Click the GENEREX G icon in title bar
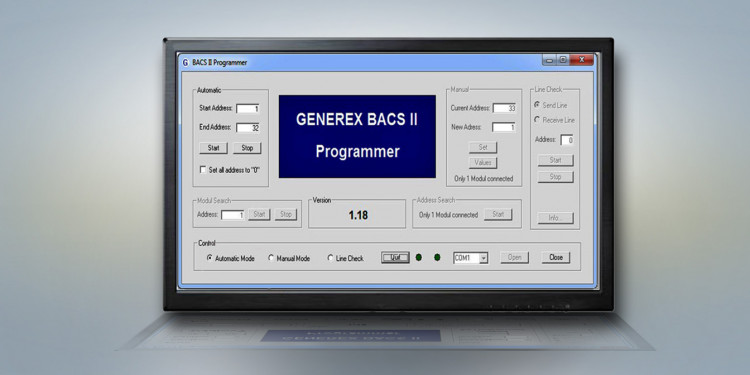Image resolution: width=750 pixels, height=375 pixels. click(185, 63)
